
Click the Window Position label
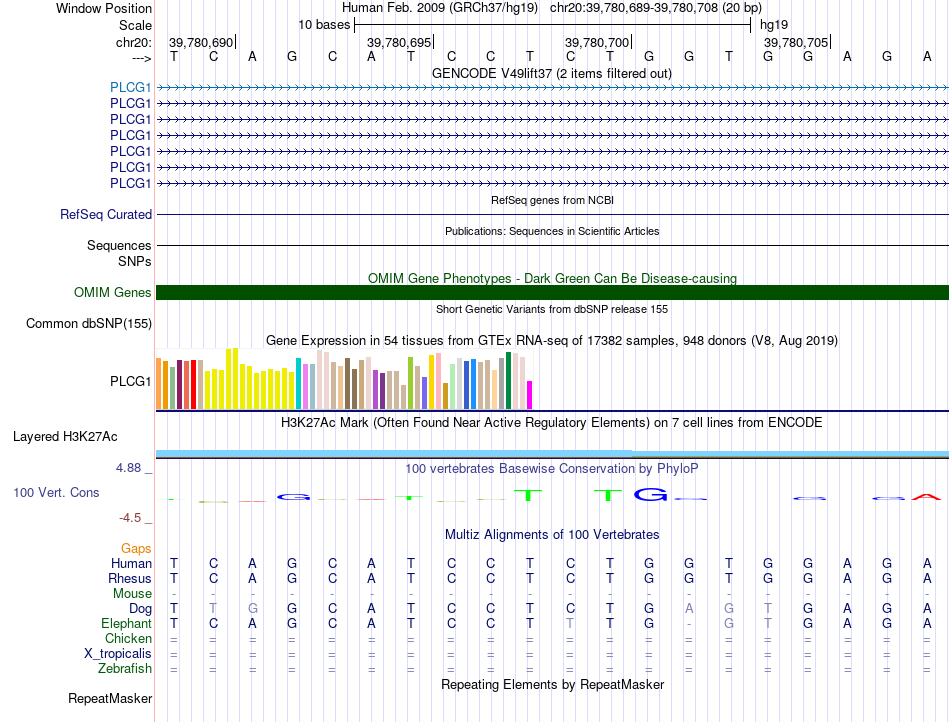click(104, 8)
